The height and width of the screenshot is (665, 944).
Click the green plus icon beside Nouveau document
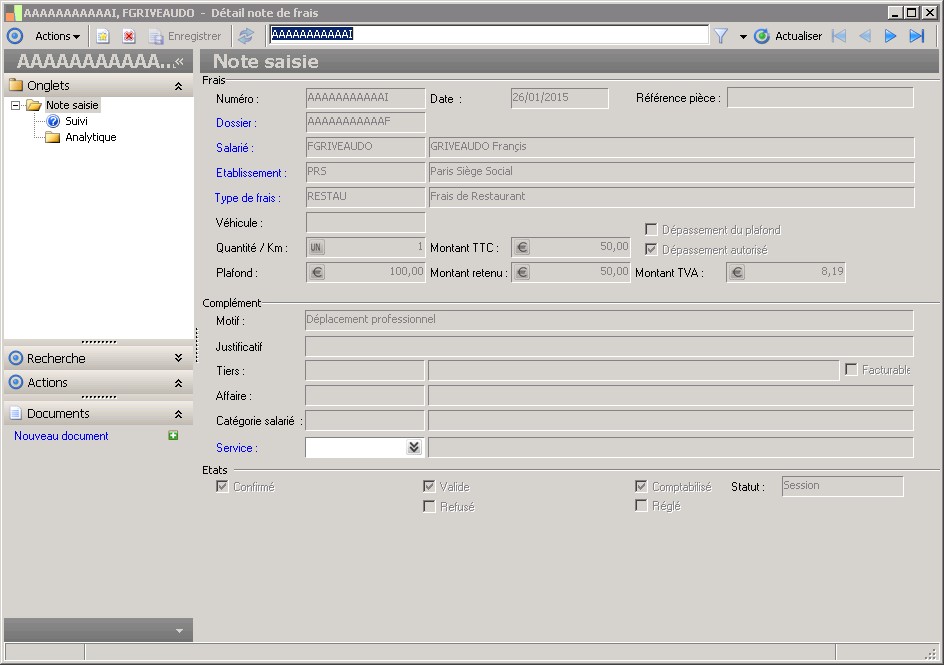pyautogui.click(x=173, y=436)
